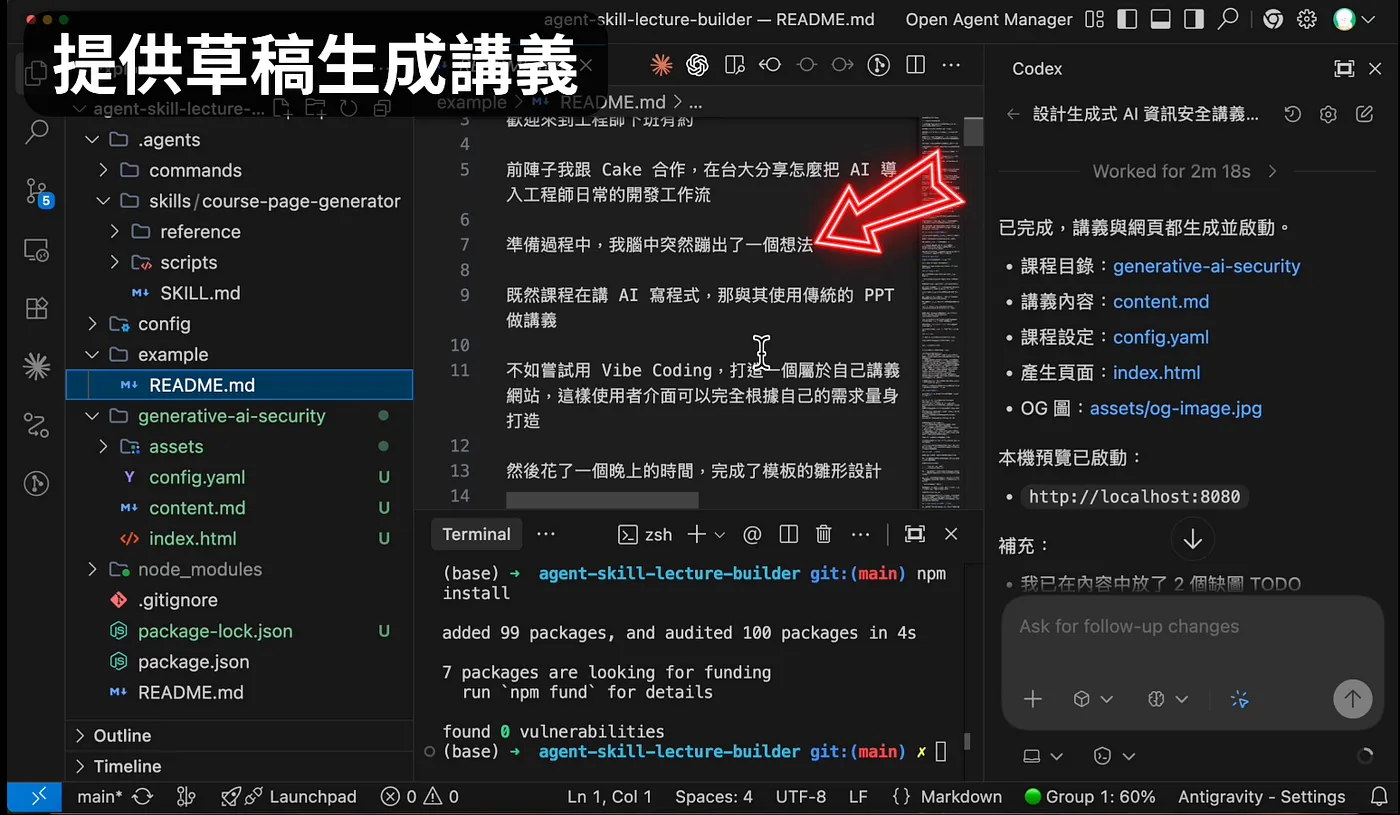Add attachment with plus in Codex input
The width and height of the screenshot is (1400, 815).
click(x=1033, y=699)
